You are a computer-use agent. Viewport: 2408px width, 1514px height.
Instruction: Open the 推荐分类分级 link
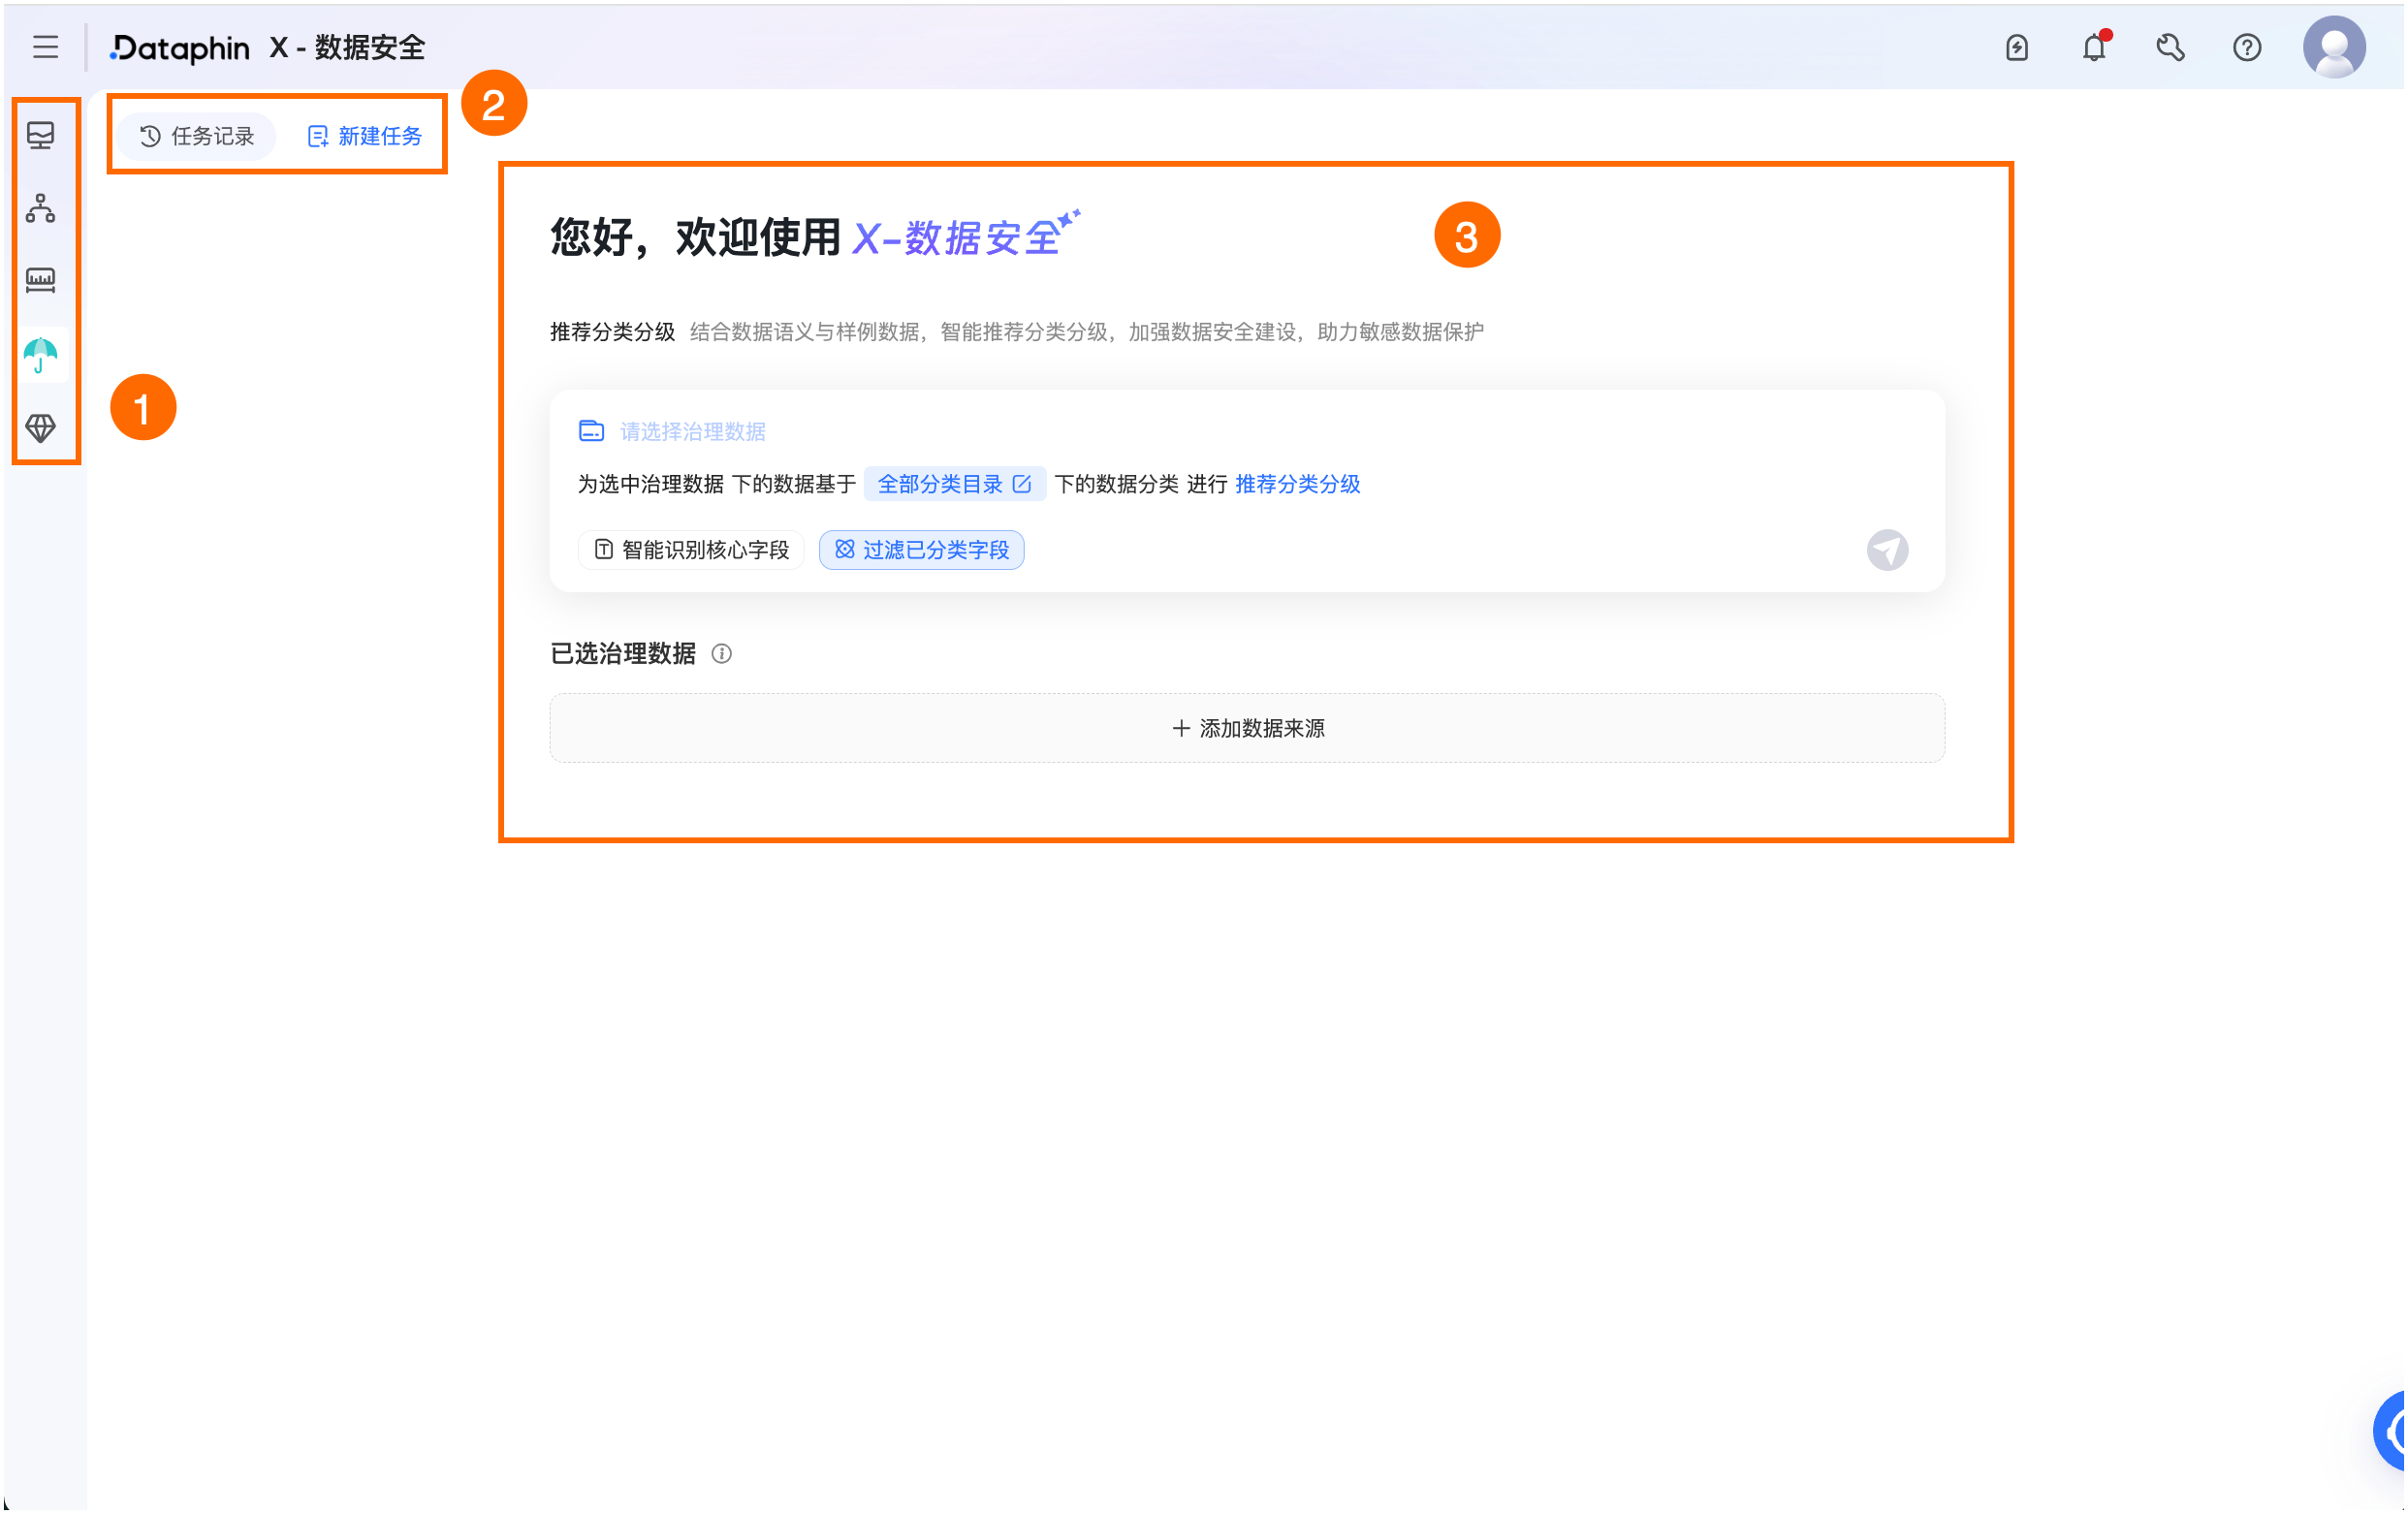tap(1297, 484)
